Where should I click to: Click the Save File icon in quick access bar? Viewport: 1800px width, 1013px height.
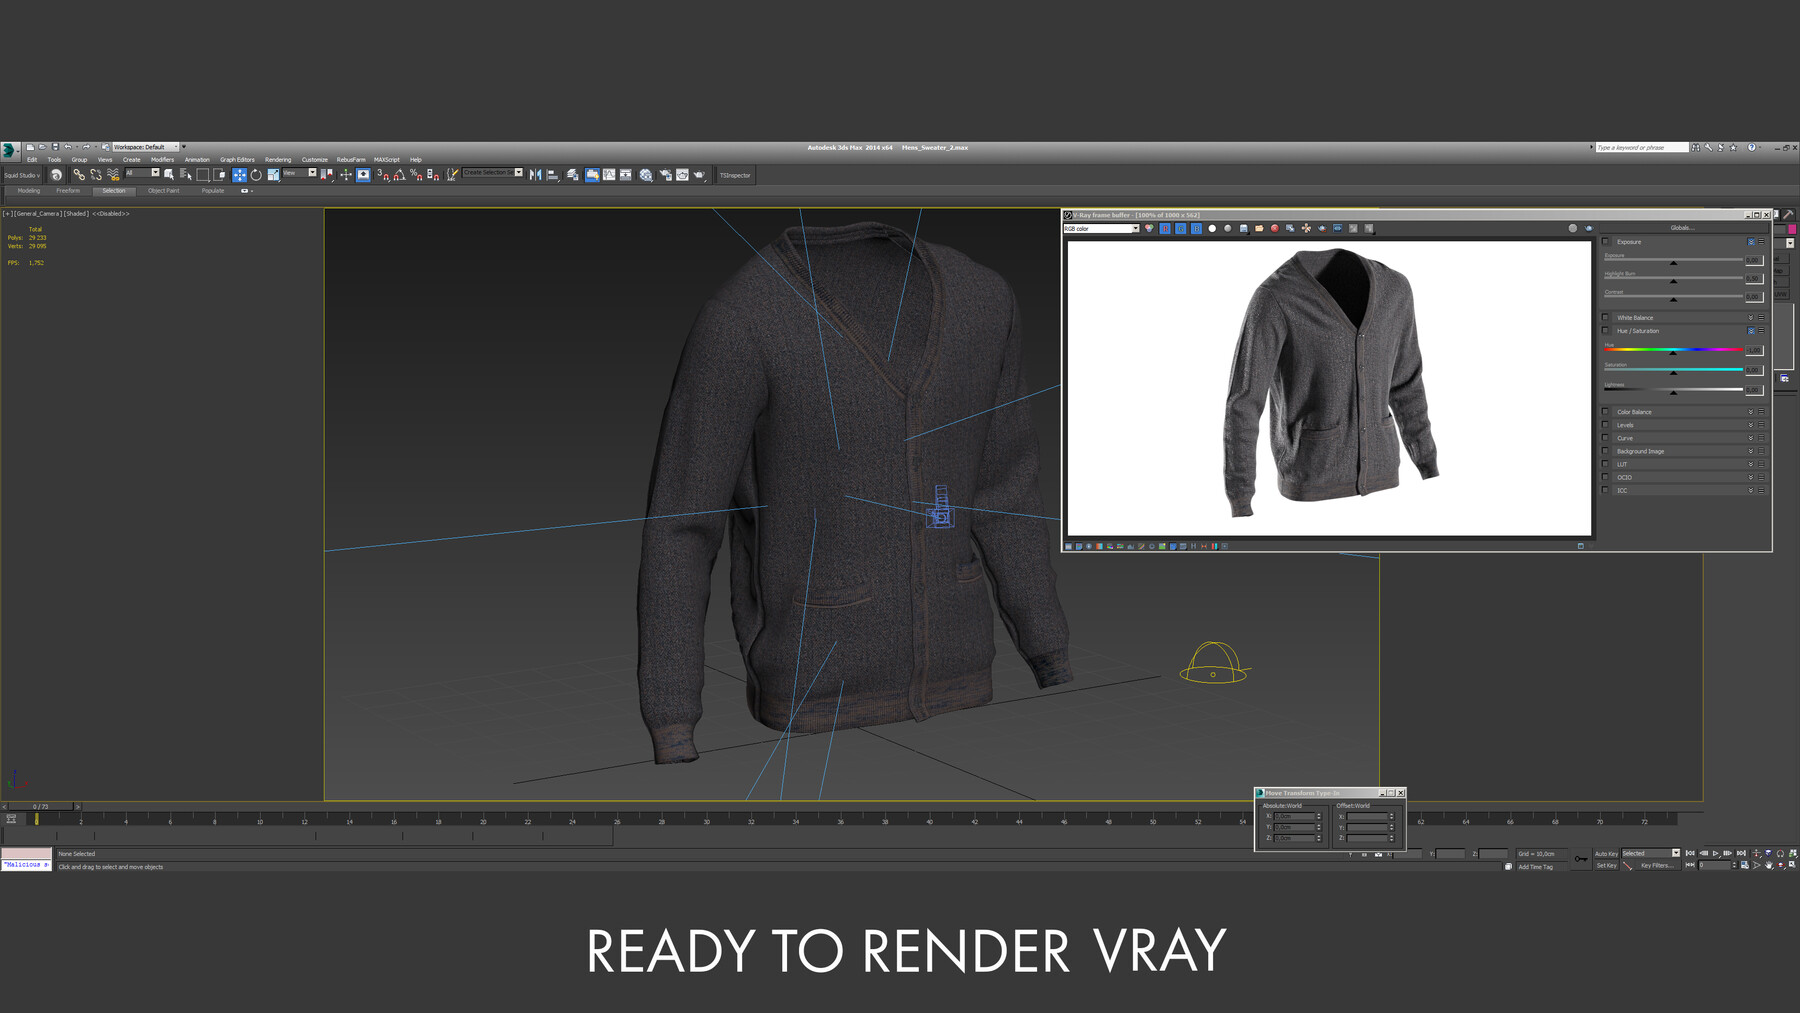[55, 147]
